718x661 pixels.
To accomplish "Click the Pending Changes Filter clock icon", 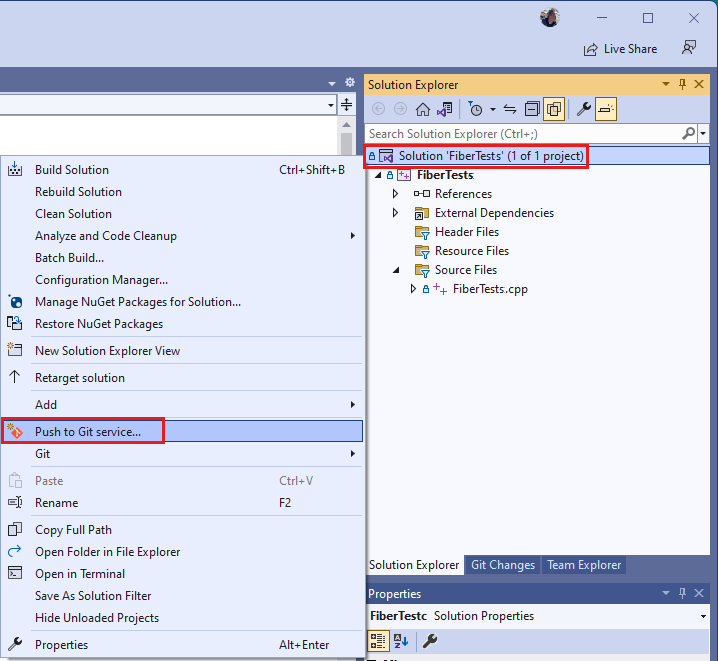I will pyautogui.click(x=475, y=109).
